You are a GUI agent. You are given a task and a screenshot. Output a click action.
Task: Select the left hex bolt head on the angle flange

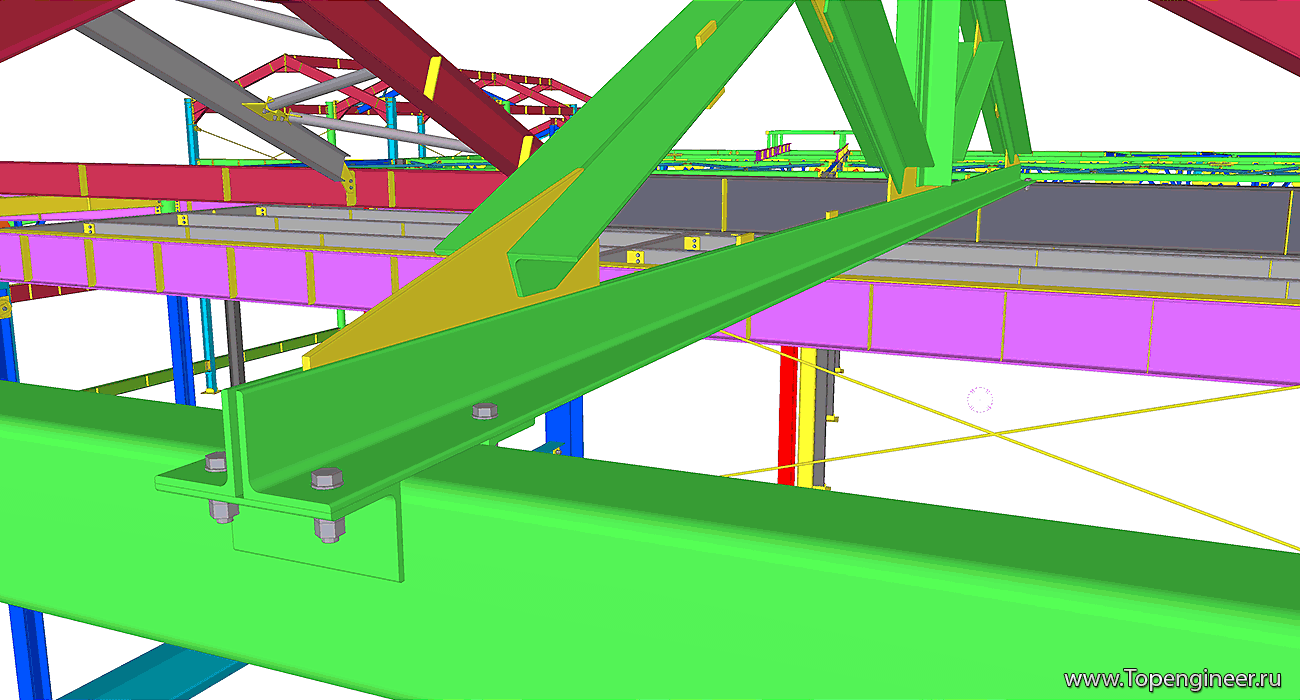point(217,461)
